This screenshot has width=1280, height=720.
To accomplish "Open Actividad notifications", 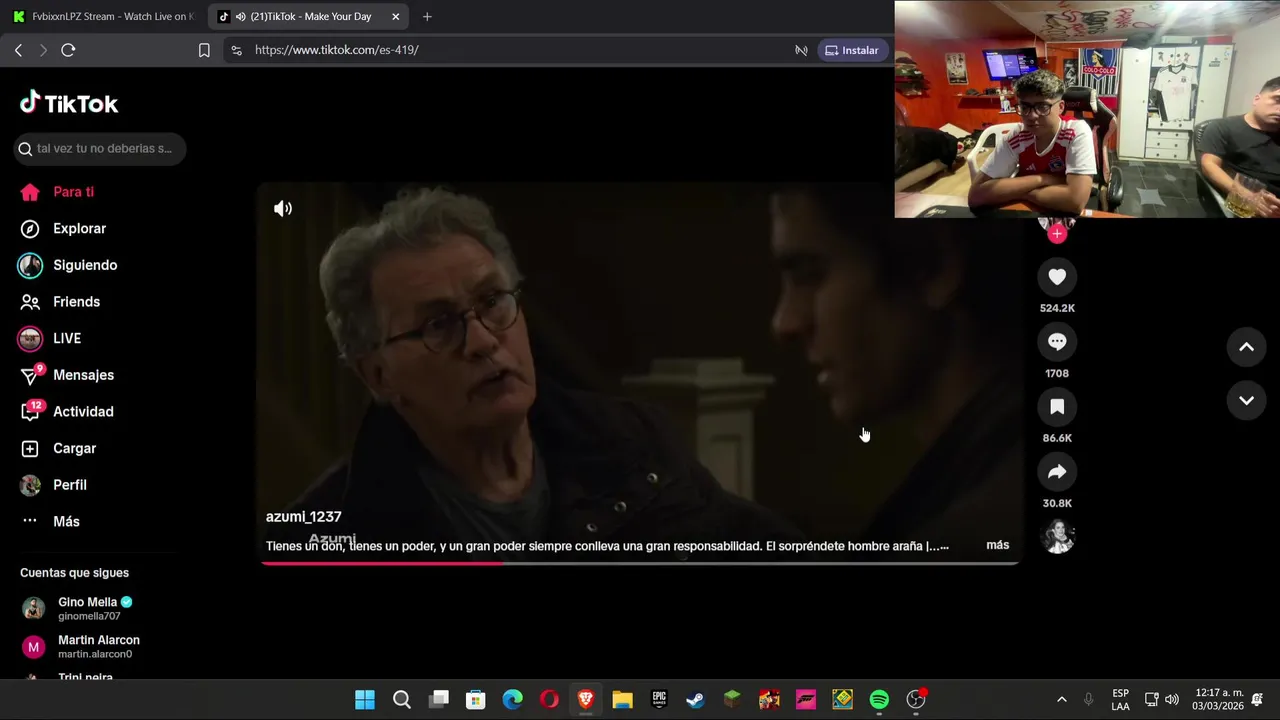I will 67,412.
